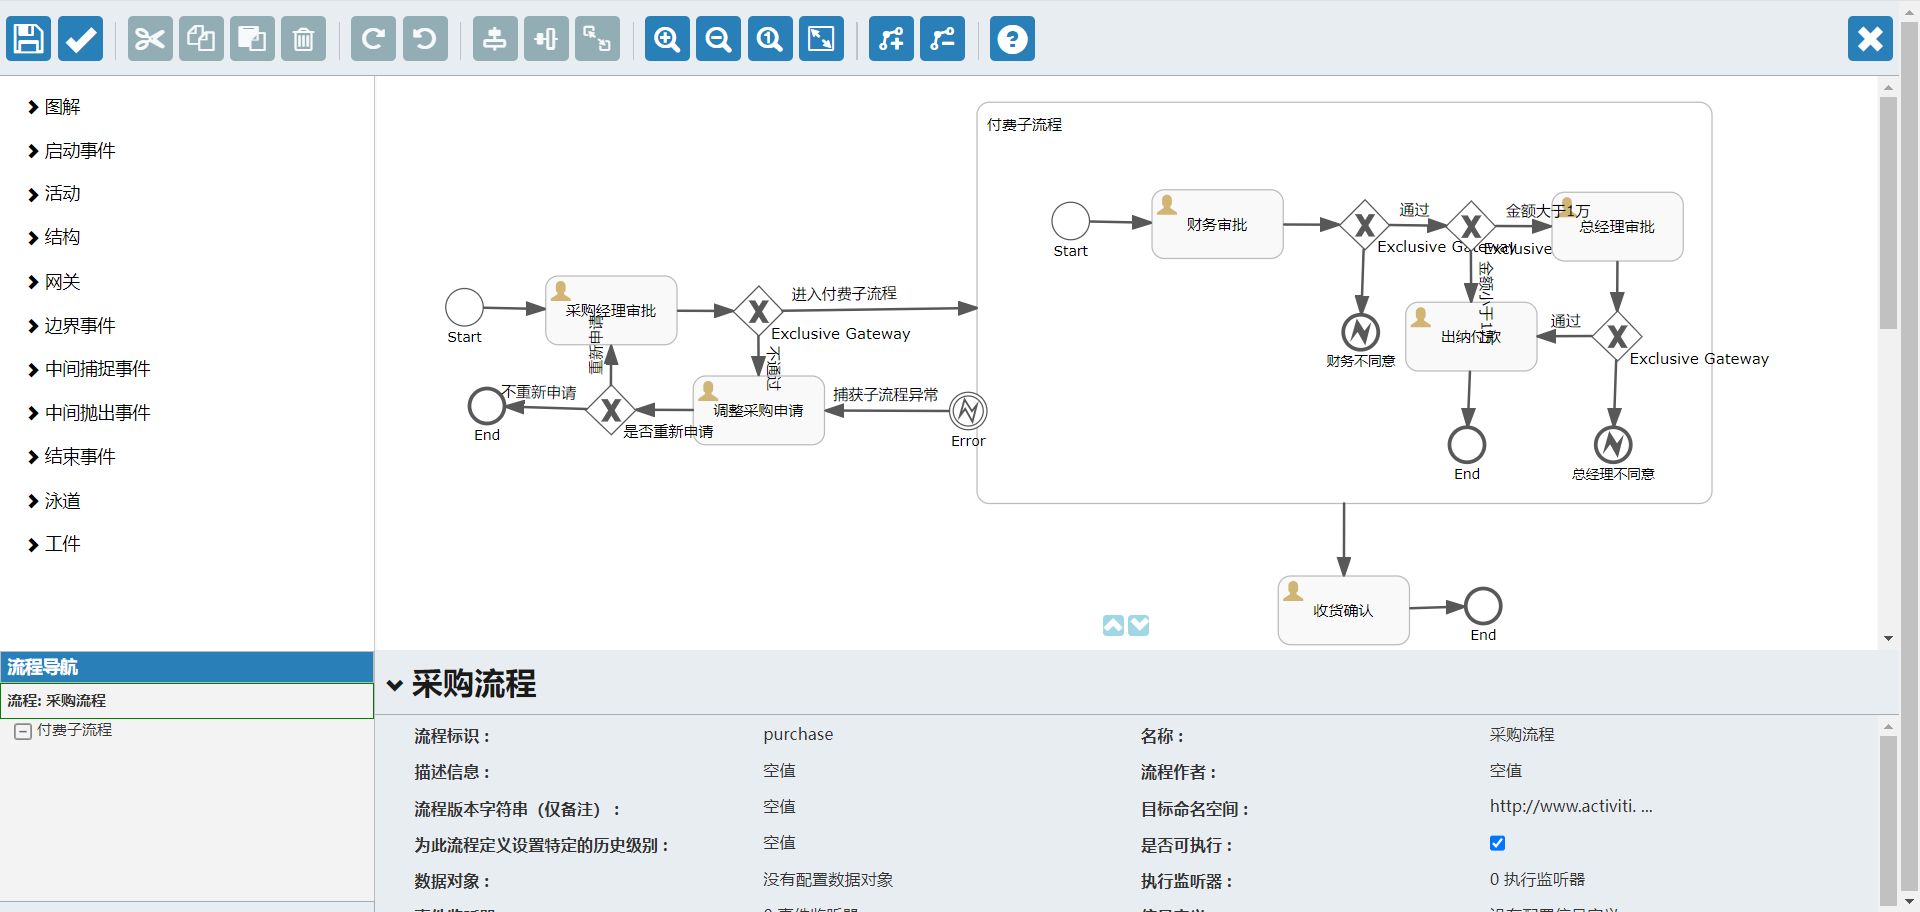
Task: Click the Zoom out magnifier icon
Action: tap(718, 39)
